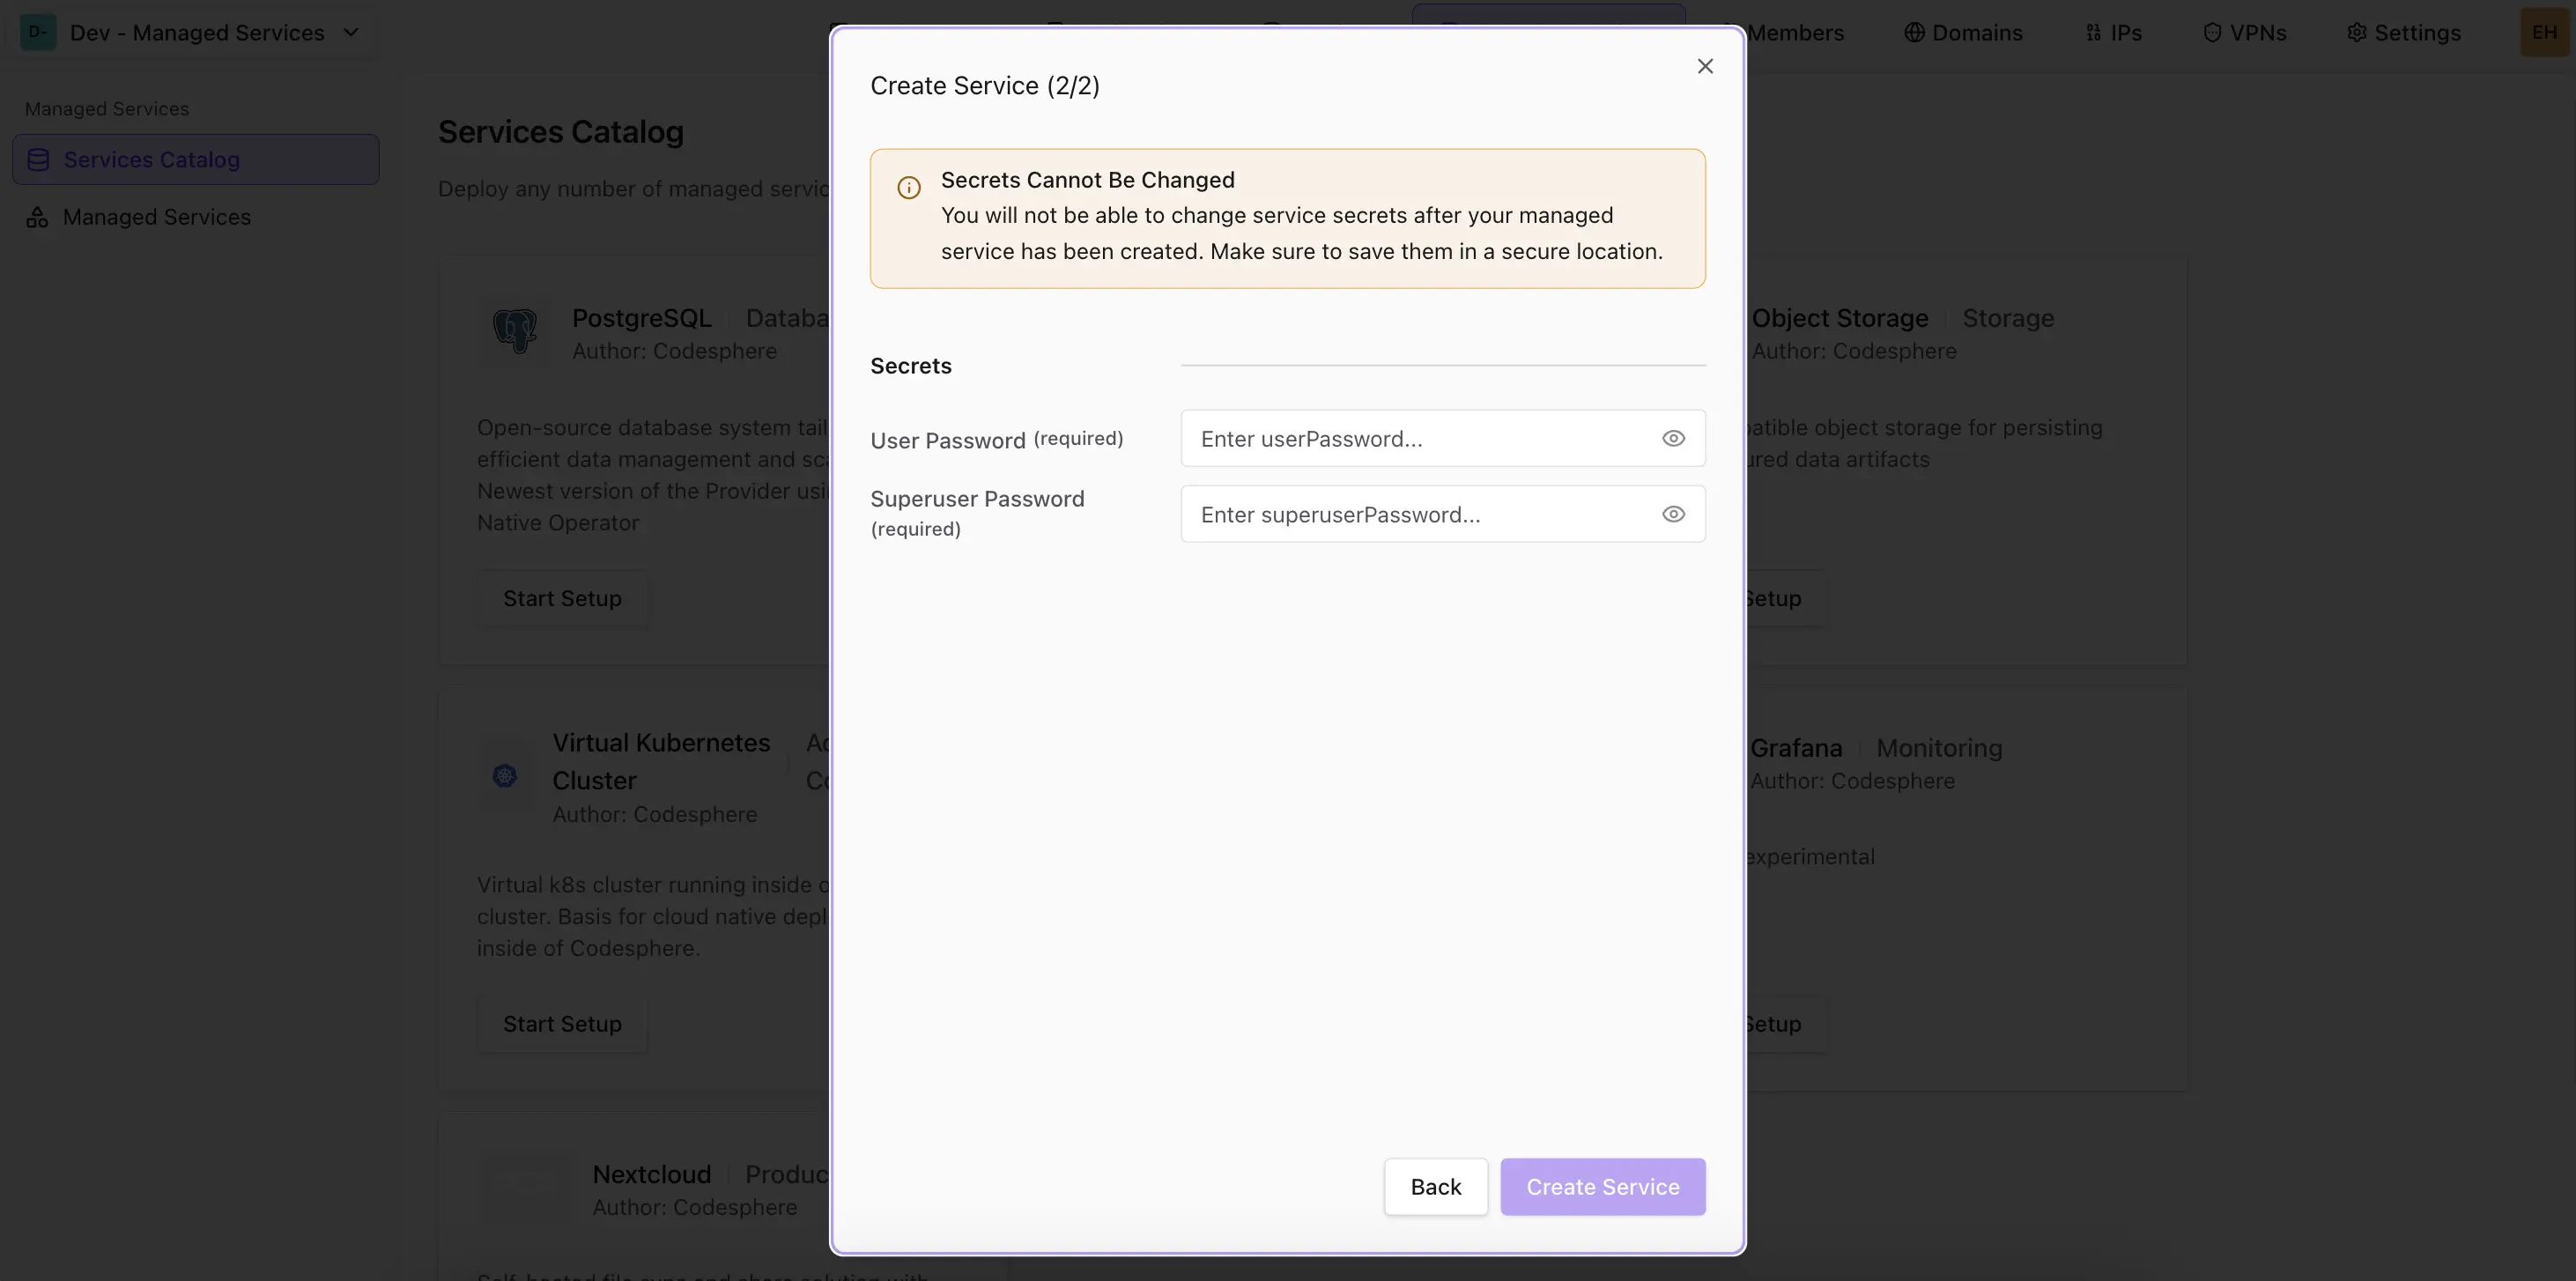Select the Services Catalog database icon in sidebar

[x=37, y=159]
